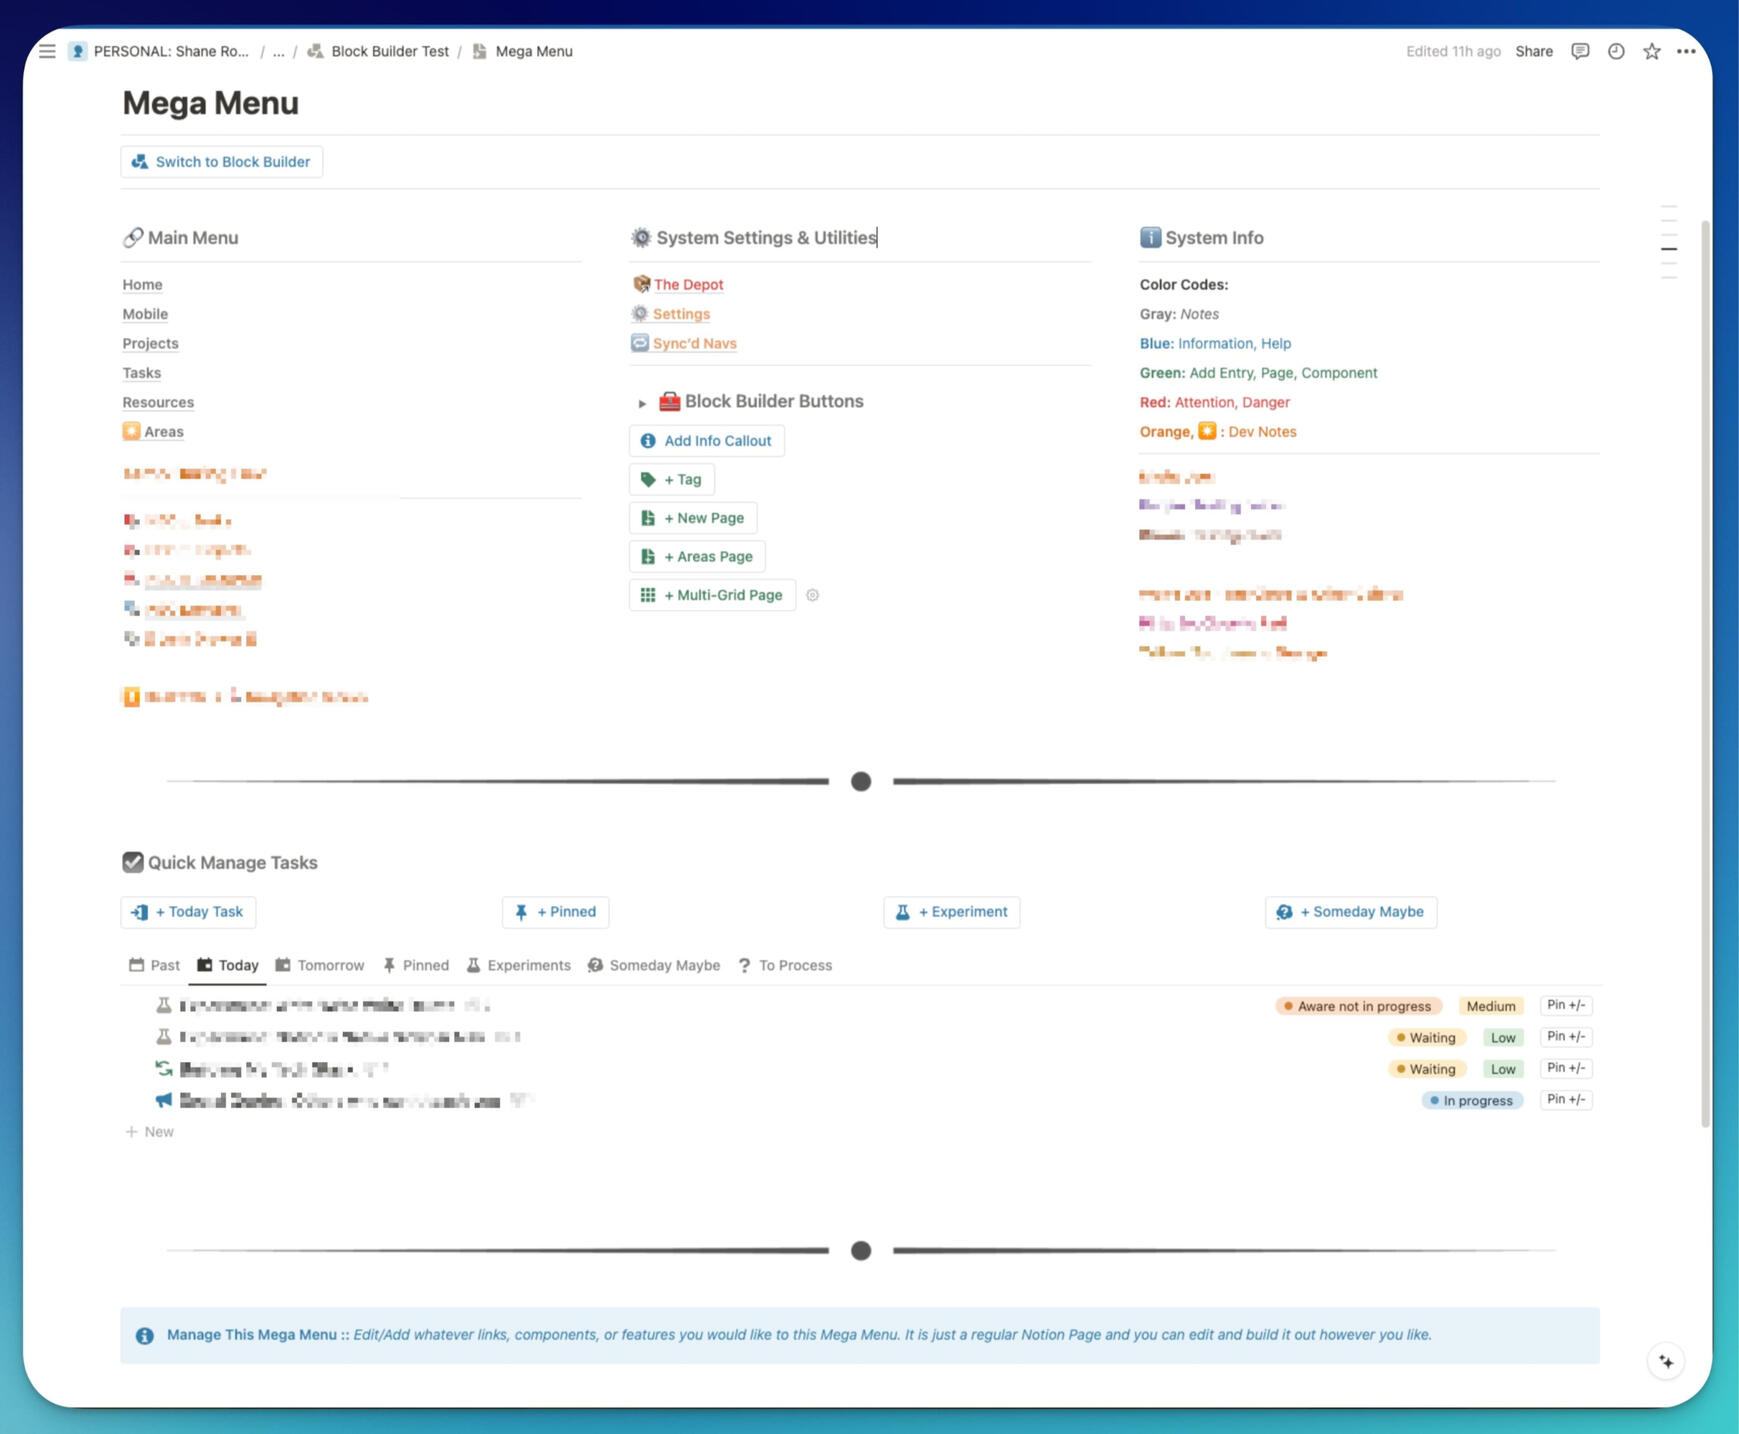Toggle Pin +/- on the In progress task

[1565, 1100]
